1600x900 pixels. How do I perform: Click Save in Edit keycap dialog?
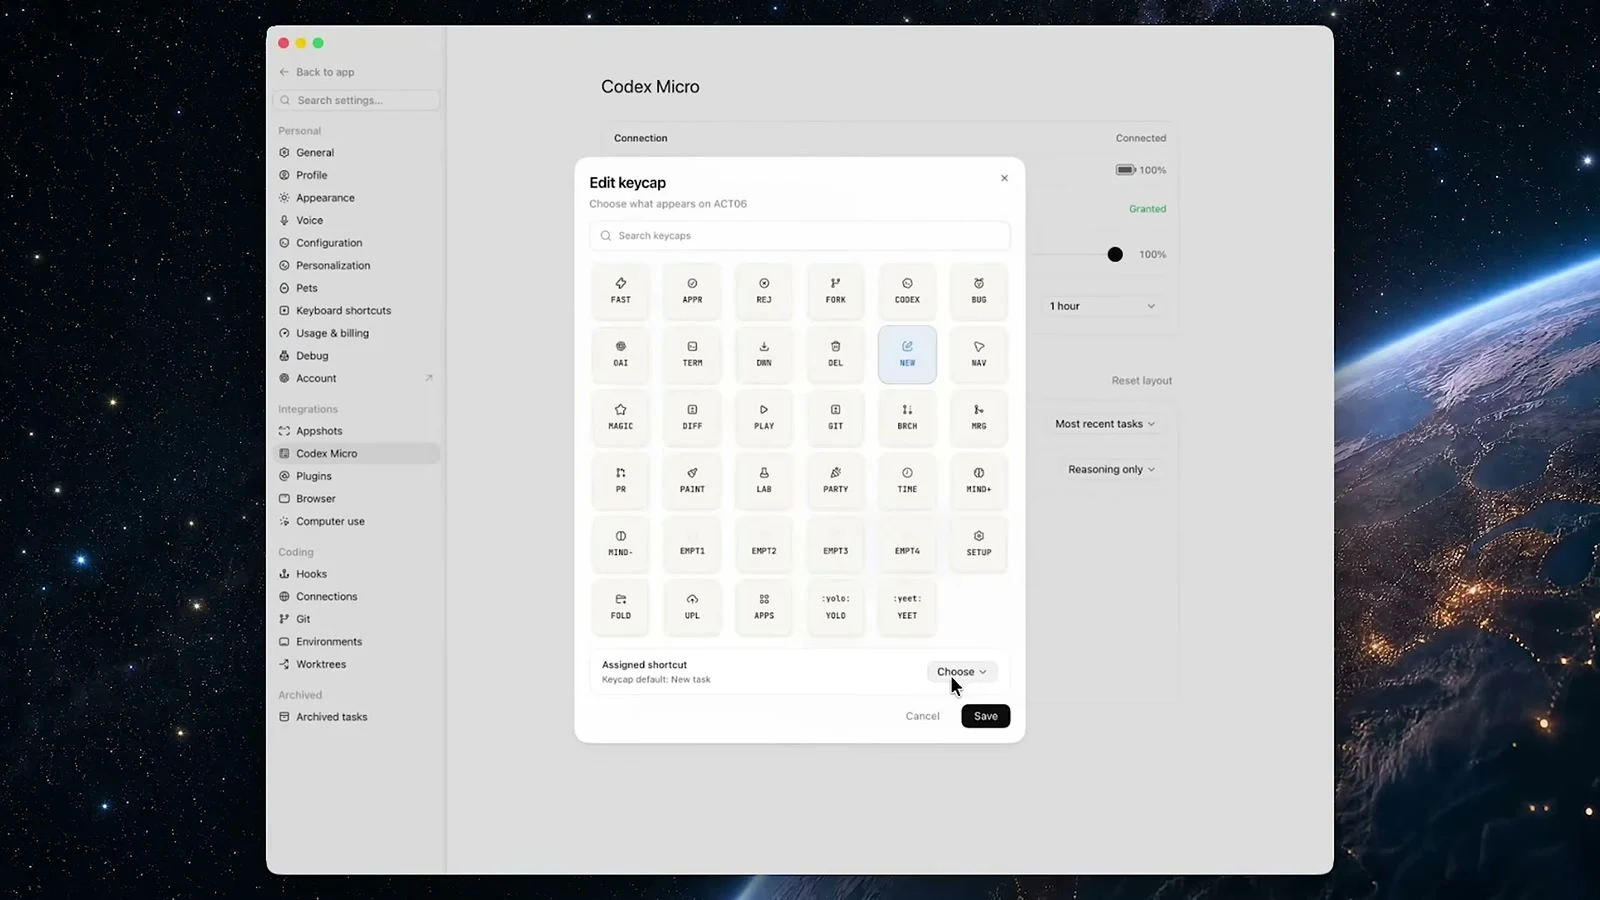coord(986,716)
